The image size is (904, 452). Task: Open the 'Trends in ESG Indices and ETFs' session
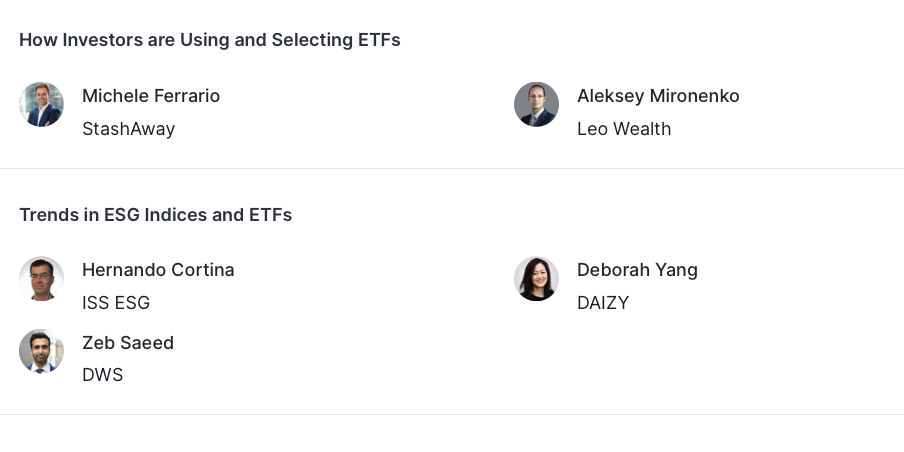(x=155, y=215)
